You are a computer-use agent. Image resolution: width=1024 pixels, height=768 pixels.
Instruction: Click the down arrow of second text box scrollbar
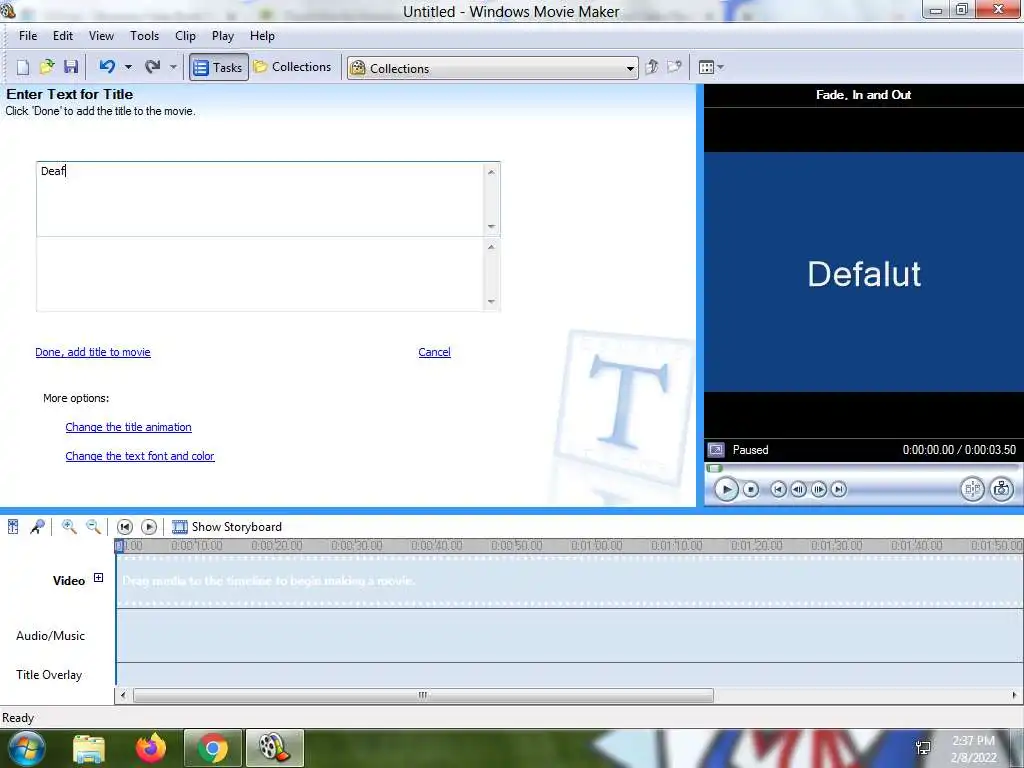click(x=491, y=302)
